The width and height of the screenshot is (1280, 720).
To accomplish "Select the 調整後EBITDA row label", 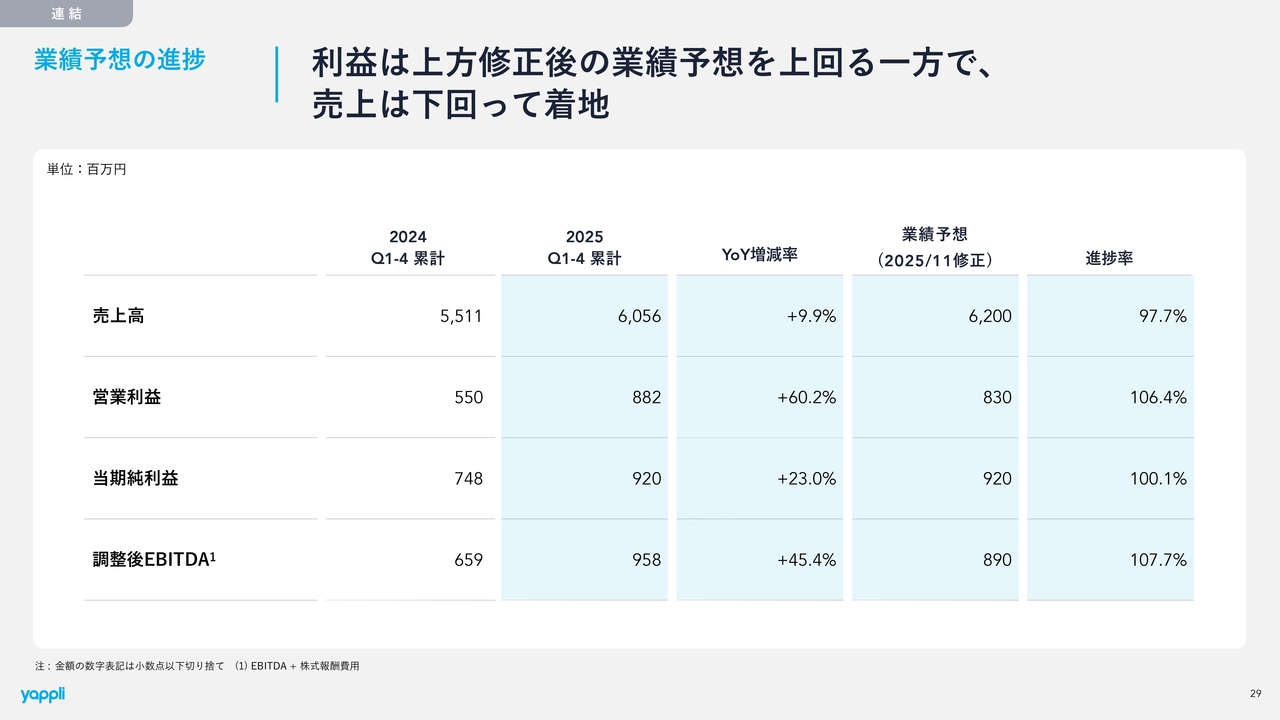I will (x=154, y=559).
